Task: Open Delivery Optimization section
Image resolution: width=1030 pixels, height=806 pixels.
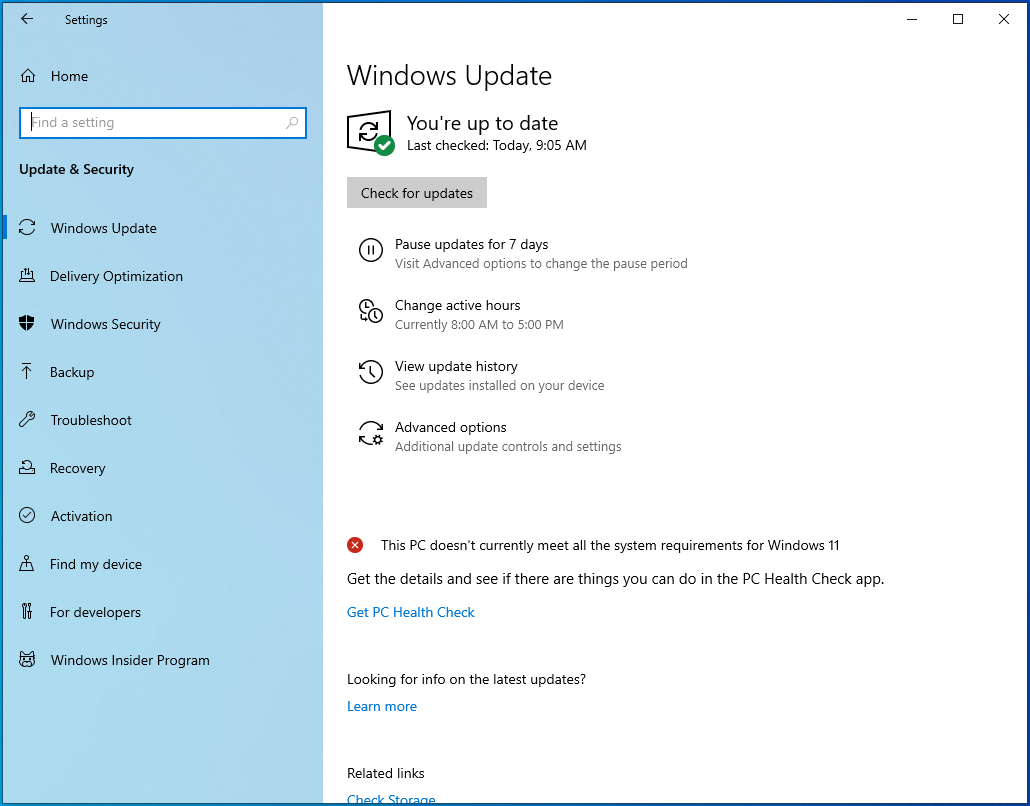Action: click(x=116, y=276)
